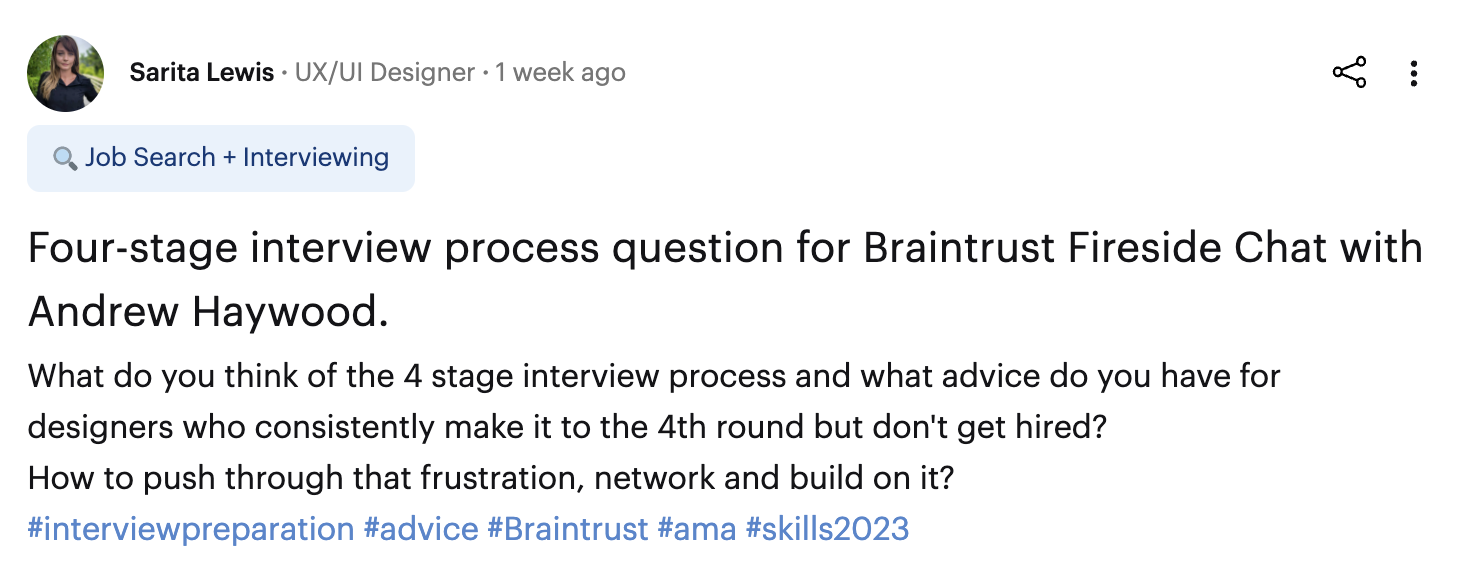Click the UX/UI Designer role label
1460x572 pixels.
pos(385,73)
